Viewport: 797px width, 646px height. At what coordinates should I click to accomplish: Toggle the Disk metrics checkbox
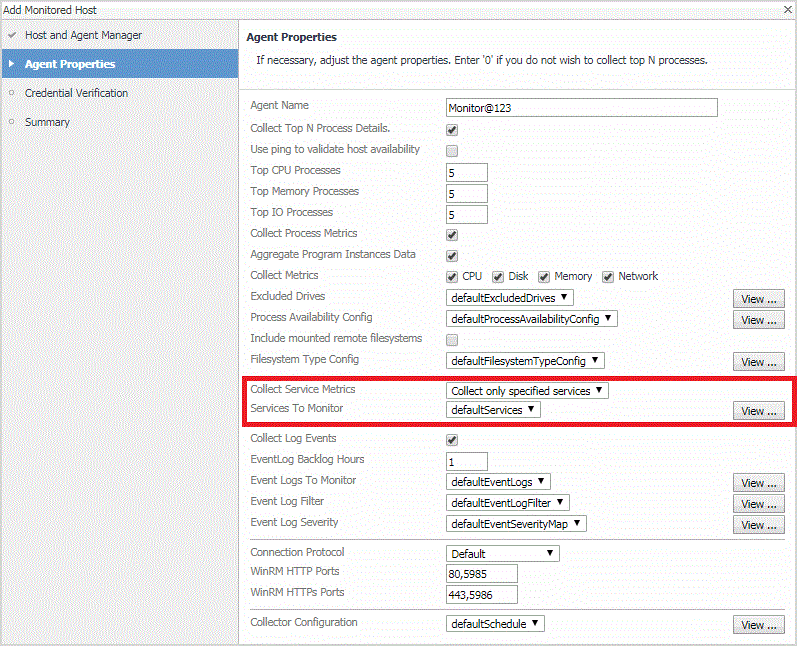[x=498, y=276]
